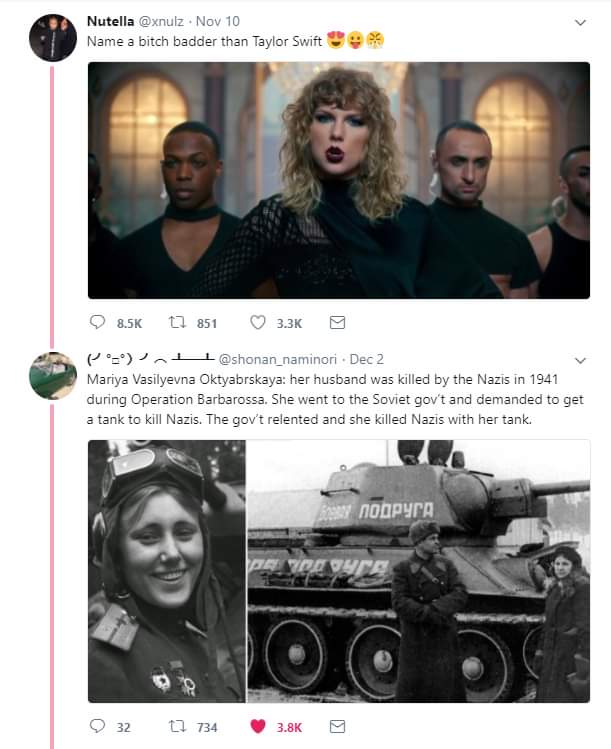
Task: Enlarge the portrait photo of the tank driver
Action: pos(167,571)
